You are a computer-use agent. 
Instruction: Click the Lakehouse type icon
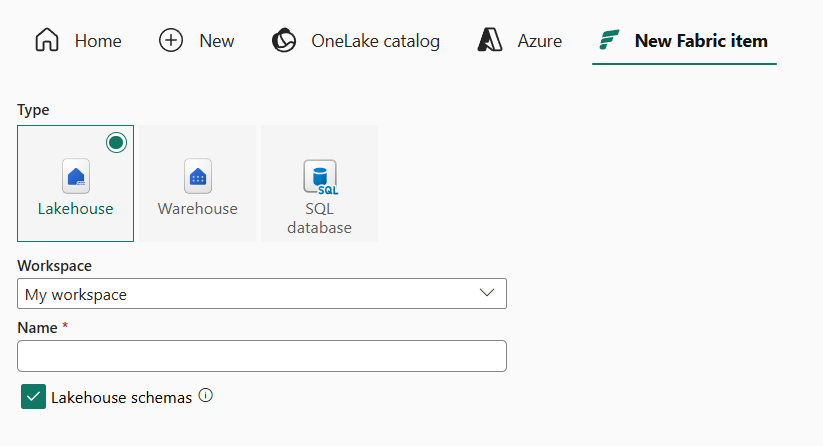tap(76, 176)
